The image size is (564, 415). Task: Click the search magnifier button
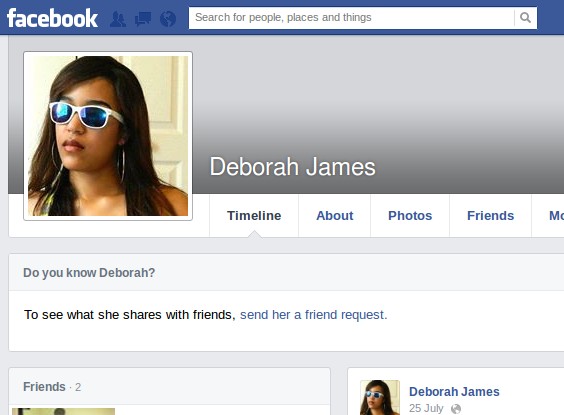[x=525, y=17]
